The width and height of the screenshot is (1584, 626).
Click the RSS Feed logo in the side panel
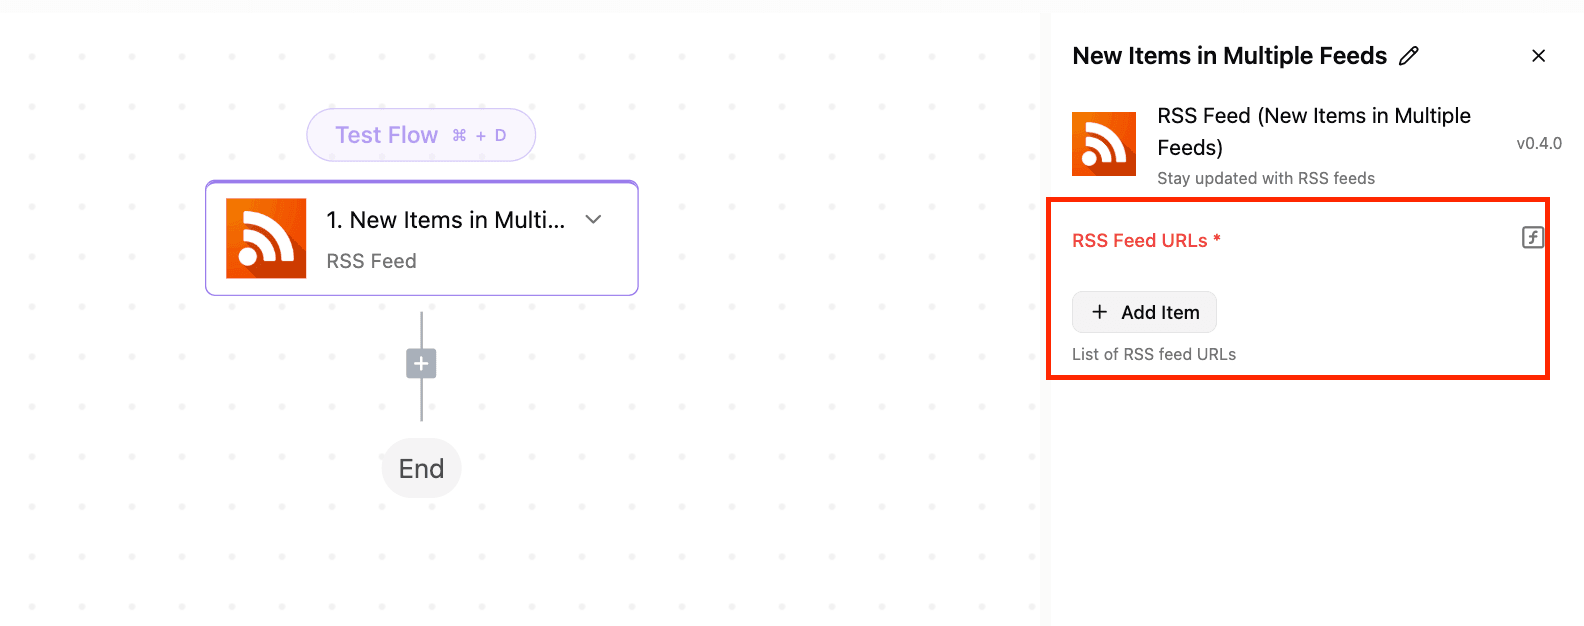click(1104, 144)
